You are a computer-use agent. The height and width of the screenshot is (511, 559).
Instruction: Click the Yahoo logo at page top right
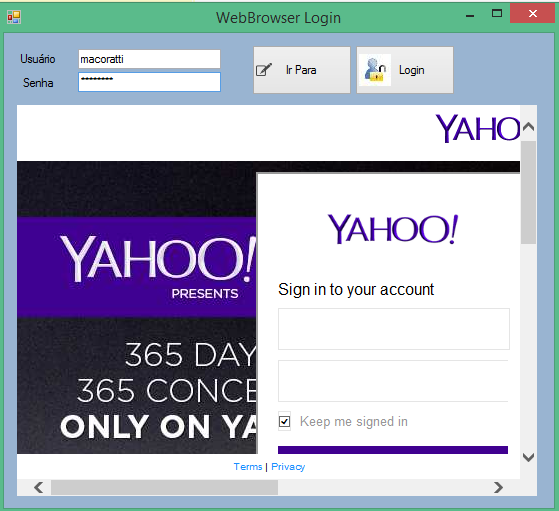[x=478, y=128]
